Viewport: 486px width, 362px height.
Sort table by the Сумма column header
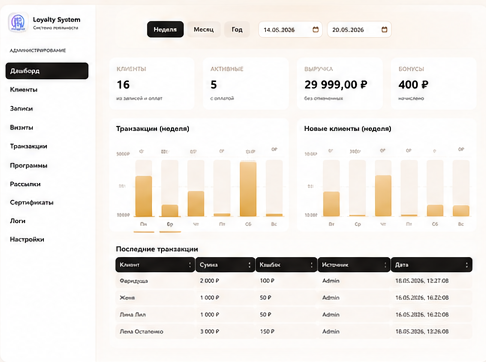tap(225, 265)
